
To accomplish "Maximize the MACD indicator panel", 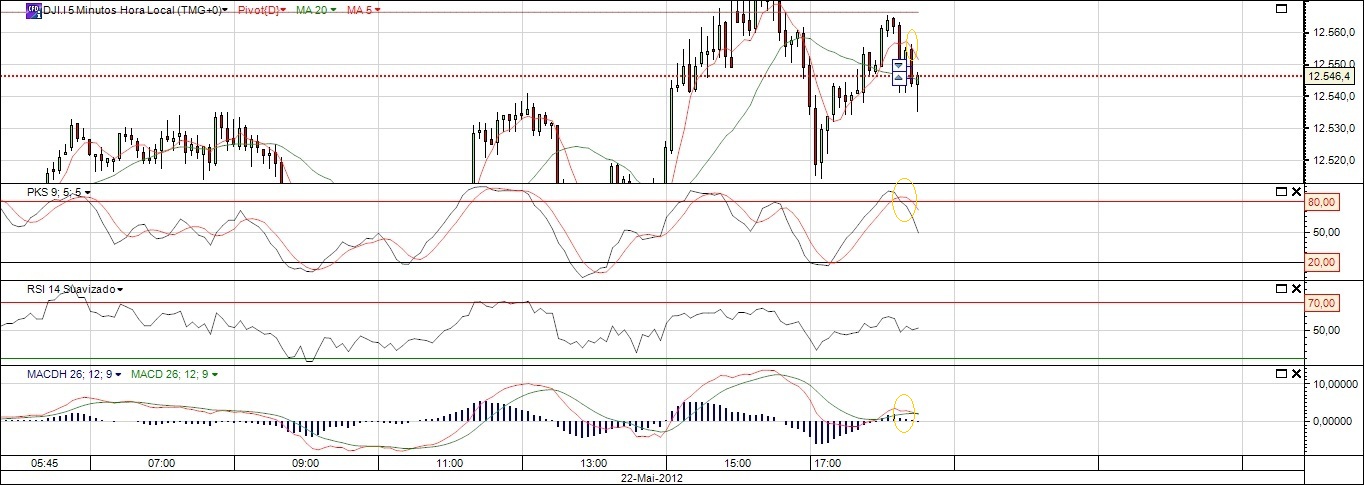I will click(x=1281, y=374).
